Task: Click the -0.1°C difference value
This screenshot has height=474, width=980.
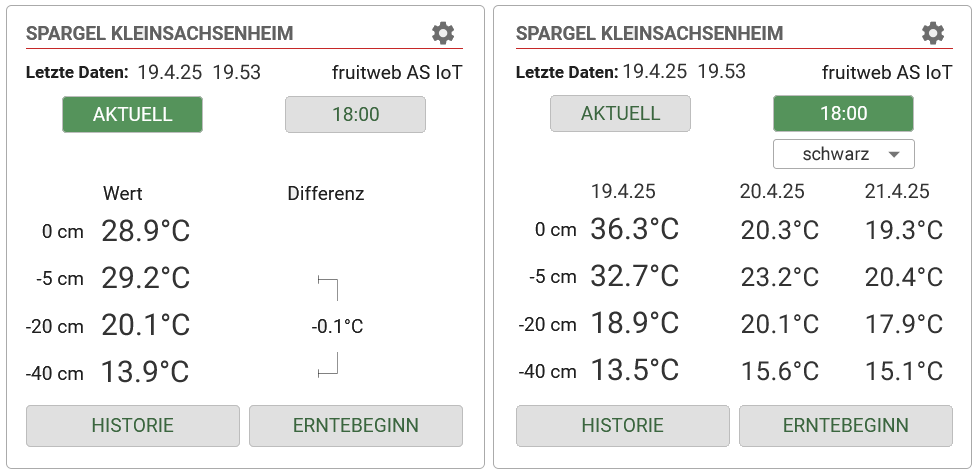Action: tap(337, 326)
